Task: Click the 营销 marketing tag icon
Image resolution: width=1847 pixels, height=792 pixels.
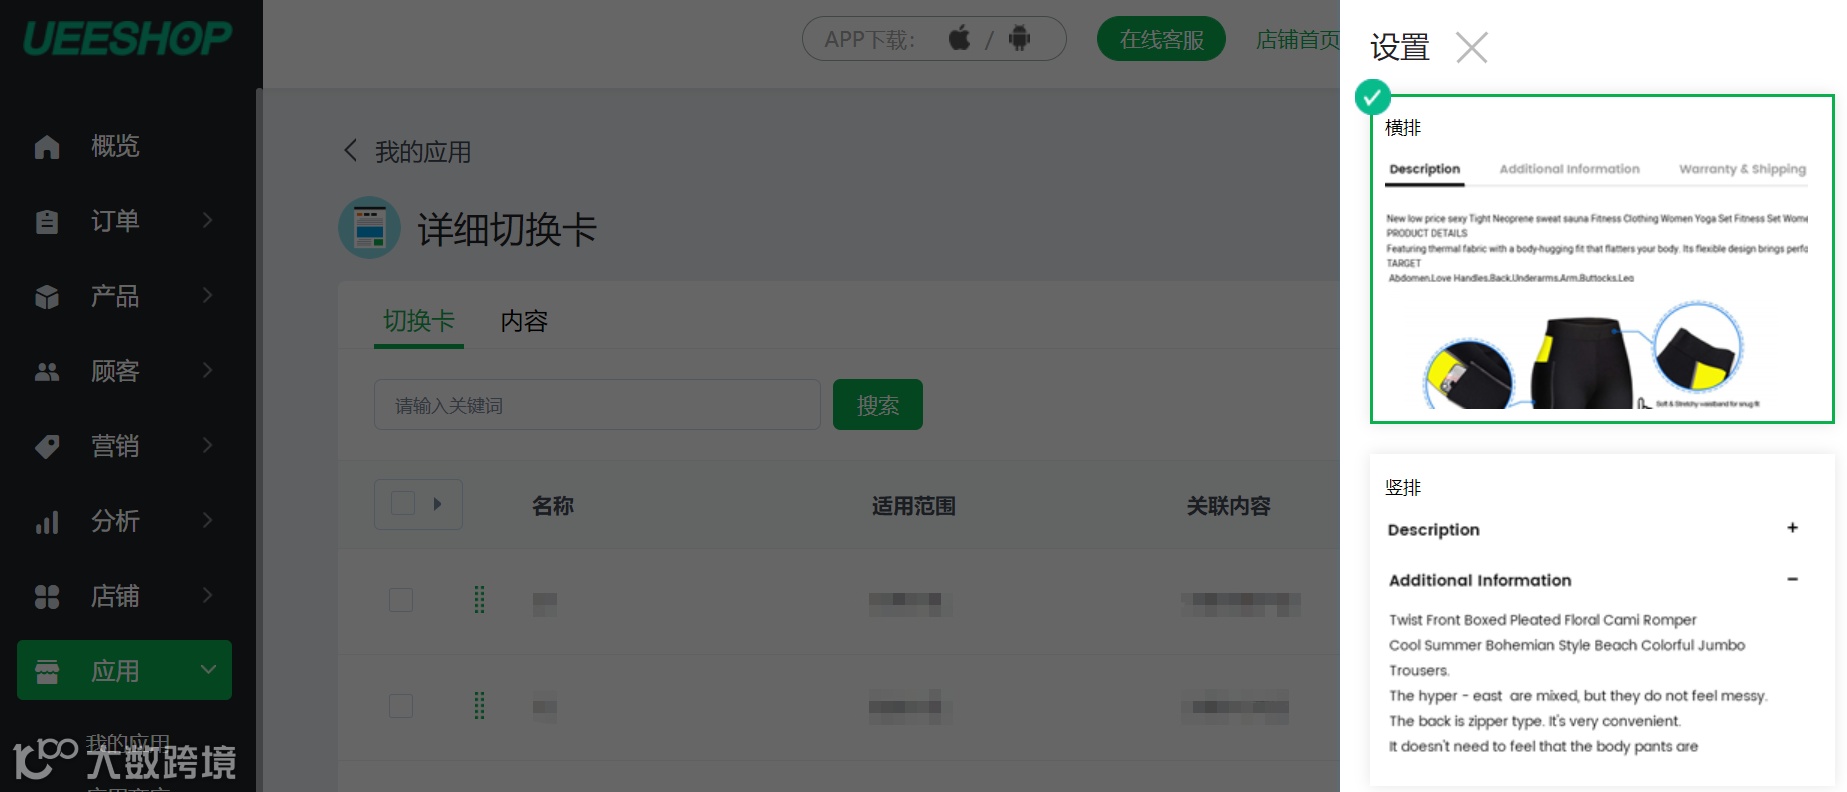Action: point(47,447)
